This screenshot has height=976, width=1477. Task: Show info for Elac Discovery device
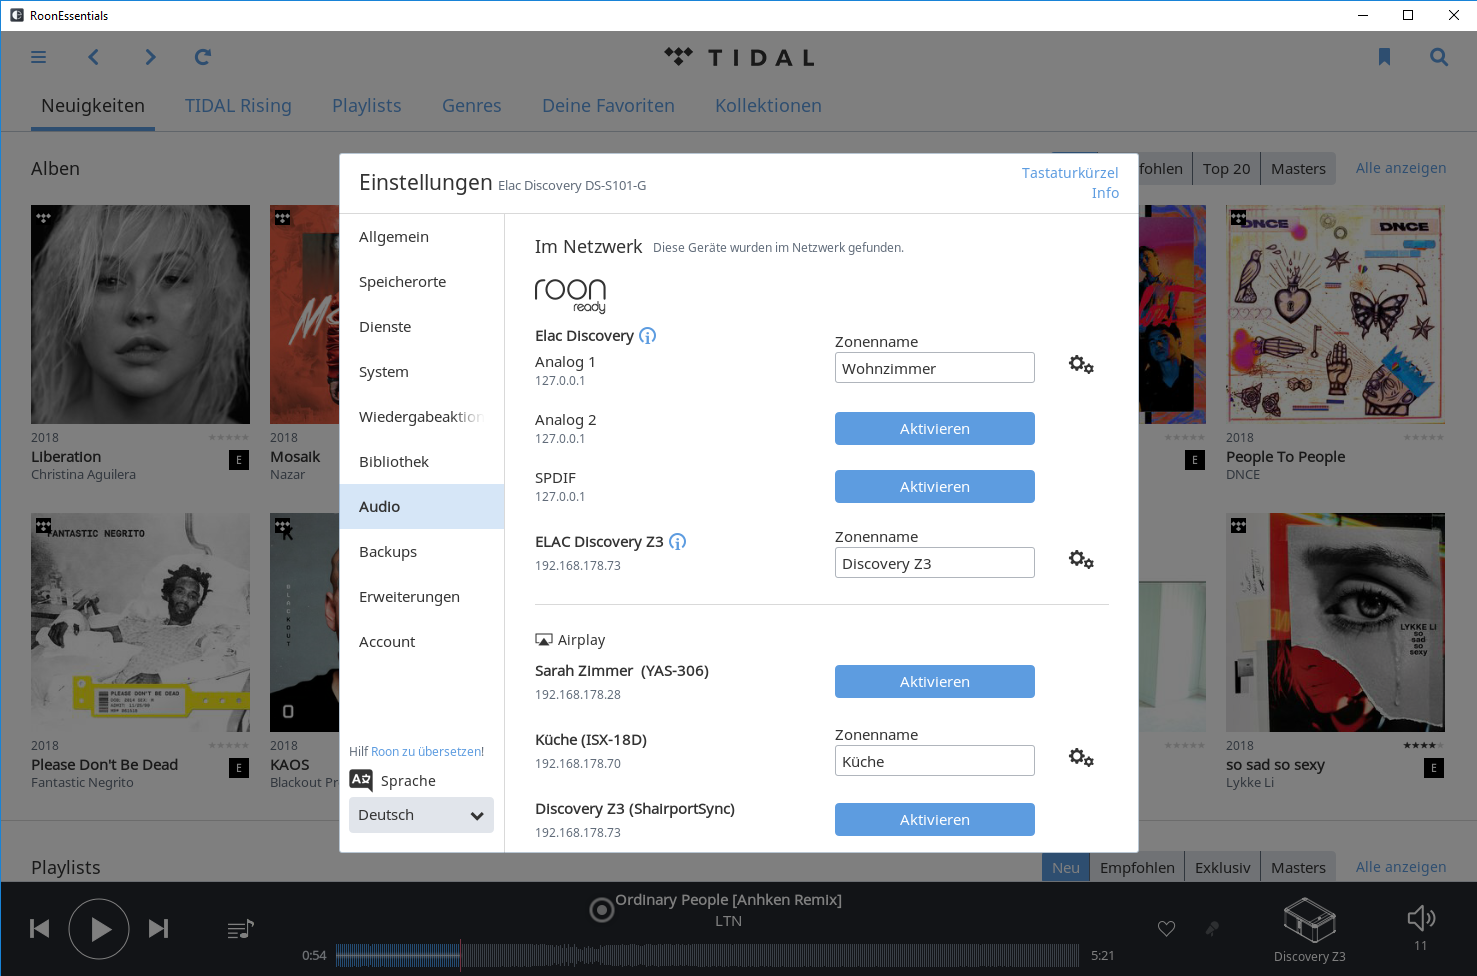click(x=647, y=336)
